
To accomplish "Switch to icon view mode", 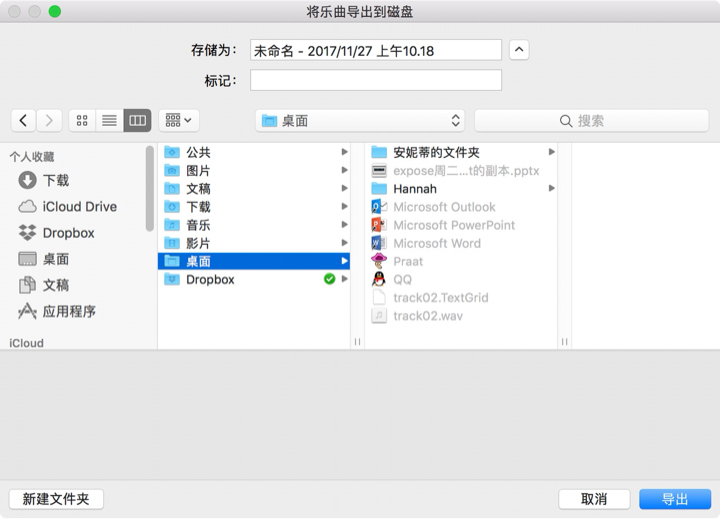I will (x=82, y=121).
